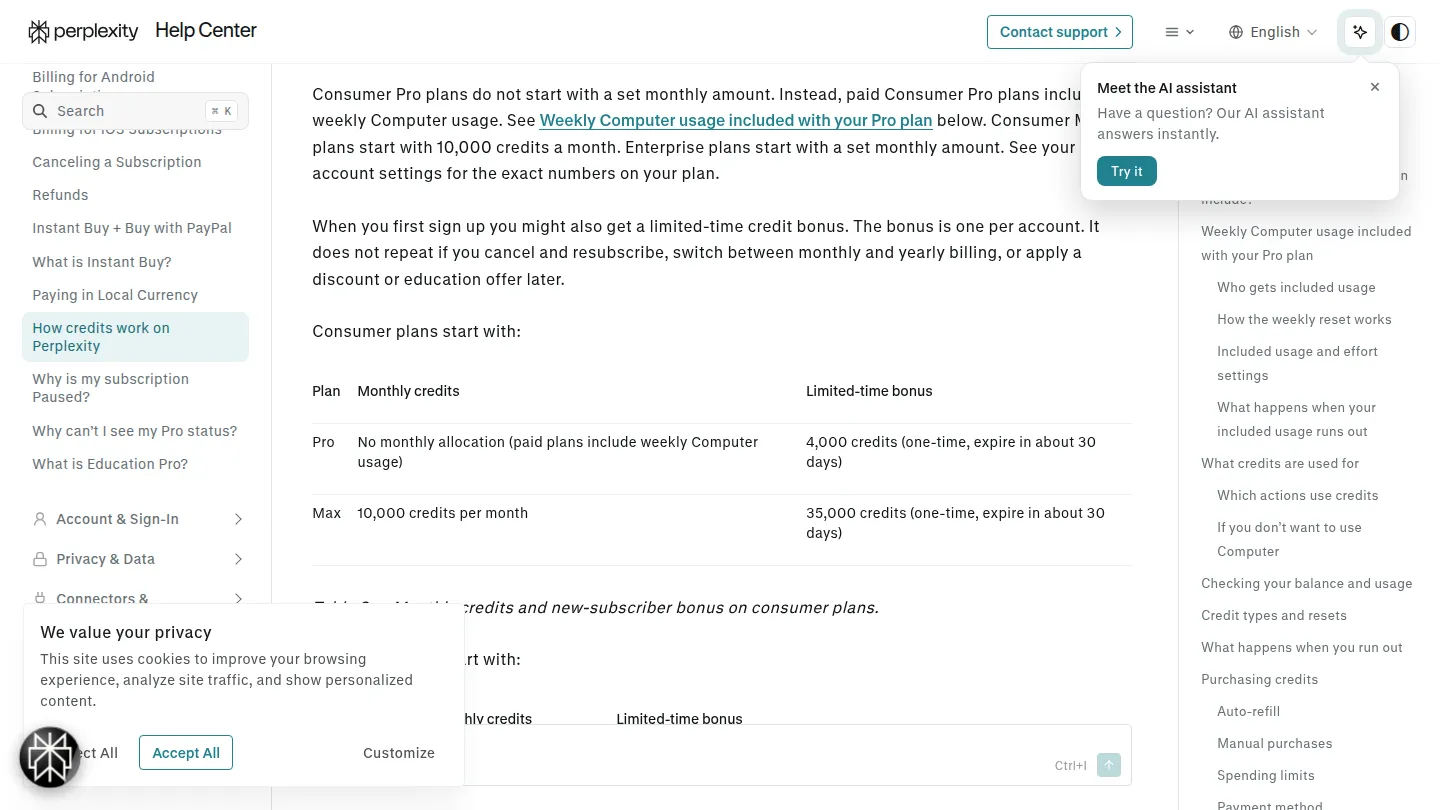This screenshot has height=810, width=1440.
Task: Expand the Account & Sign-In section chevron
Action: point(238,519)
